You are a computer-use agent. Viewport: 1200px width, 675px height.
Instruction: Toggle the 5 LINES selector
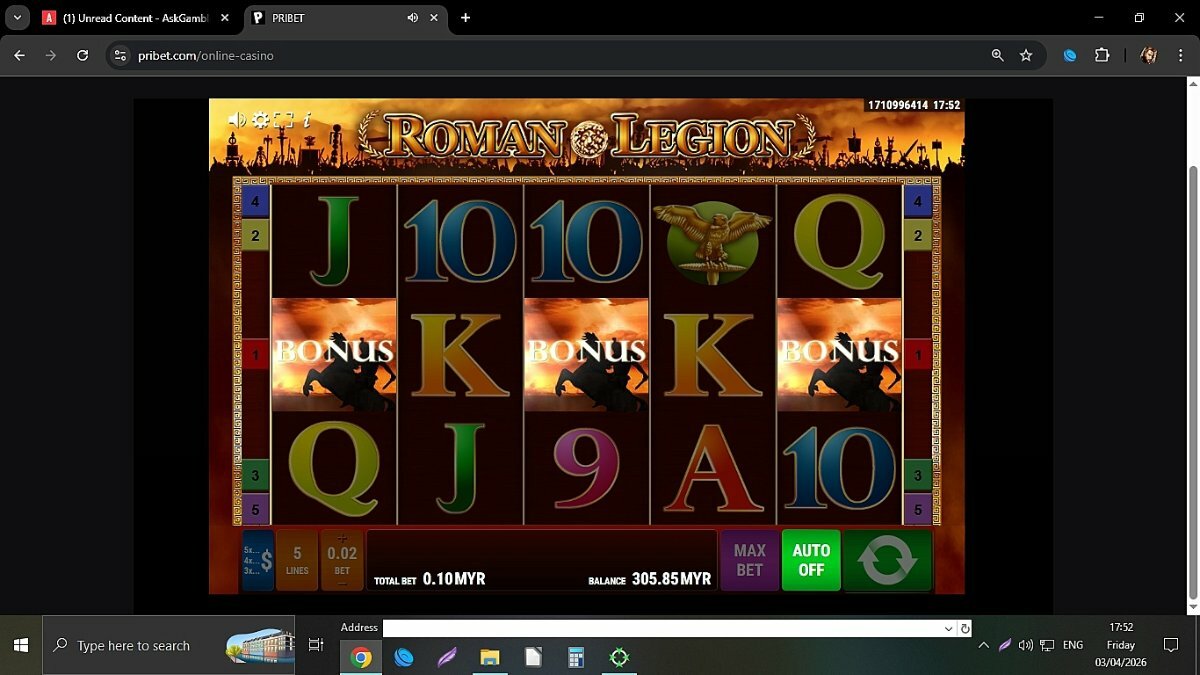click(297, 560)
